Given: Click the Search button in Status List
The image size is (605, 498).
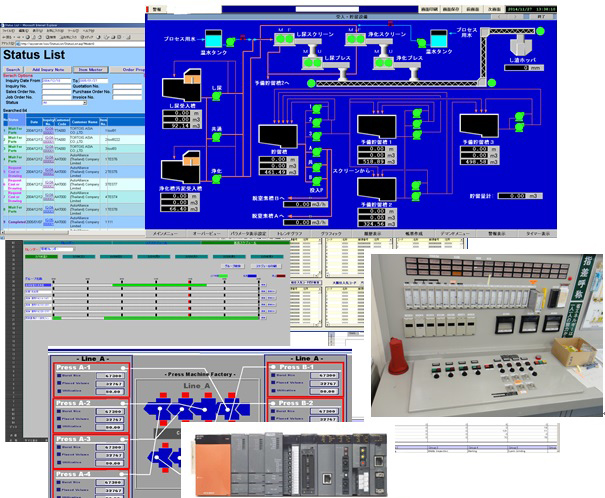Looking at the screenshot, I should pyautogui.click(x=13, y=70).
